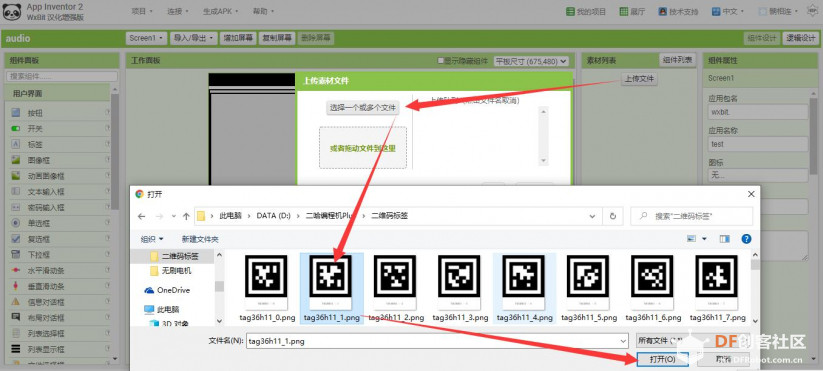Select the 无刷电机 folder in navigation pane

(x=170, y=271)
